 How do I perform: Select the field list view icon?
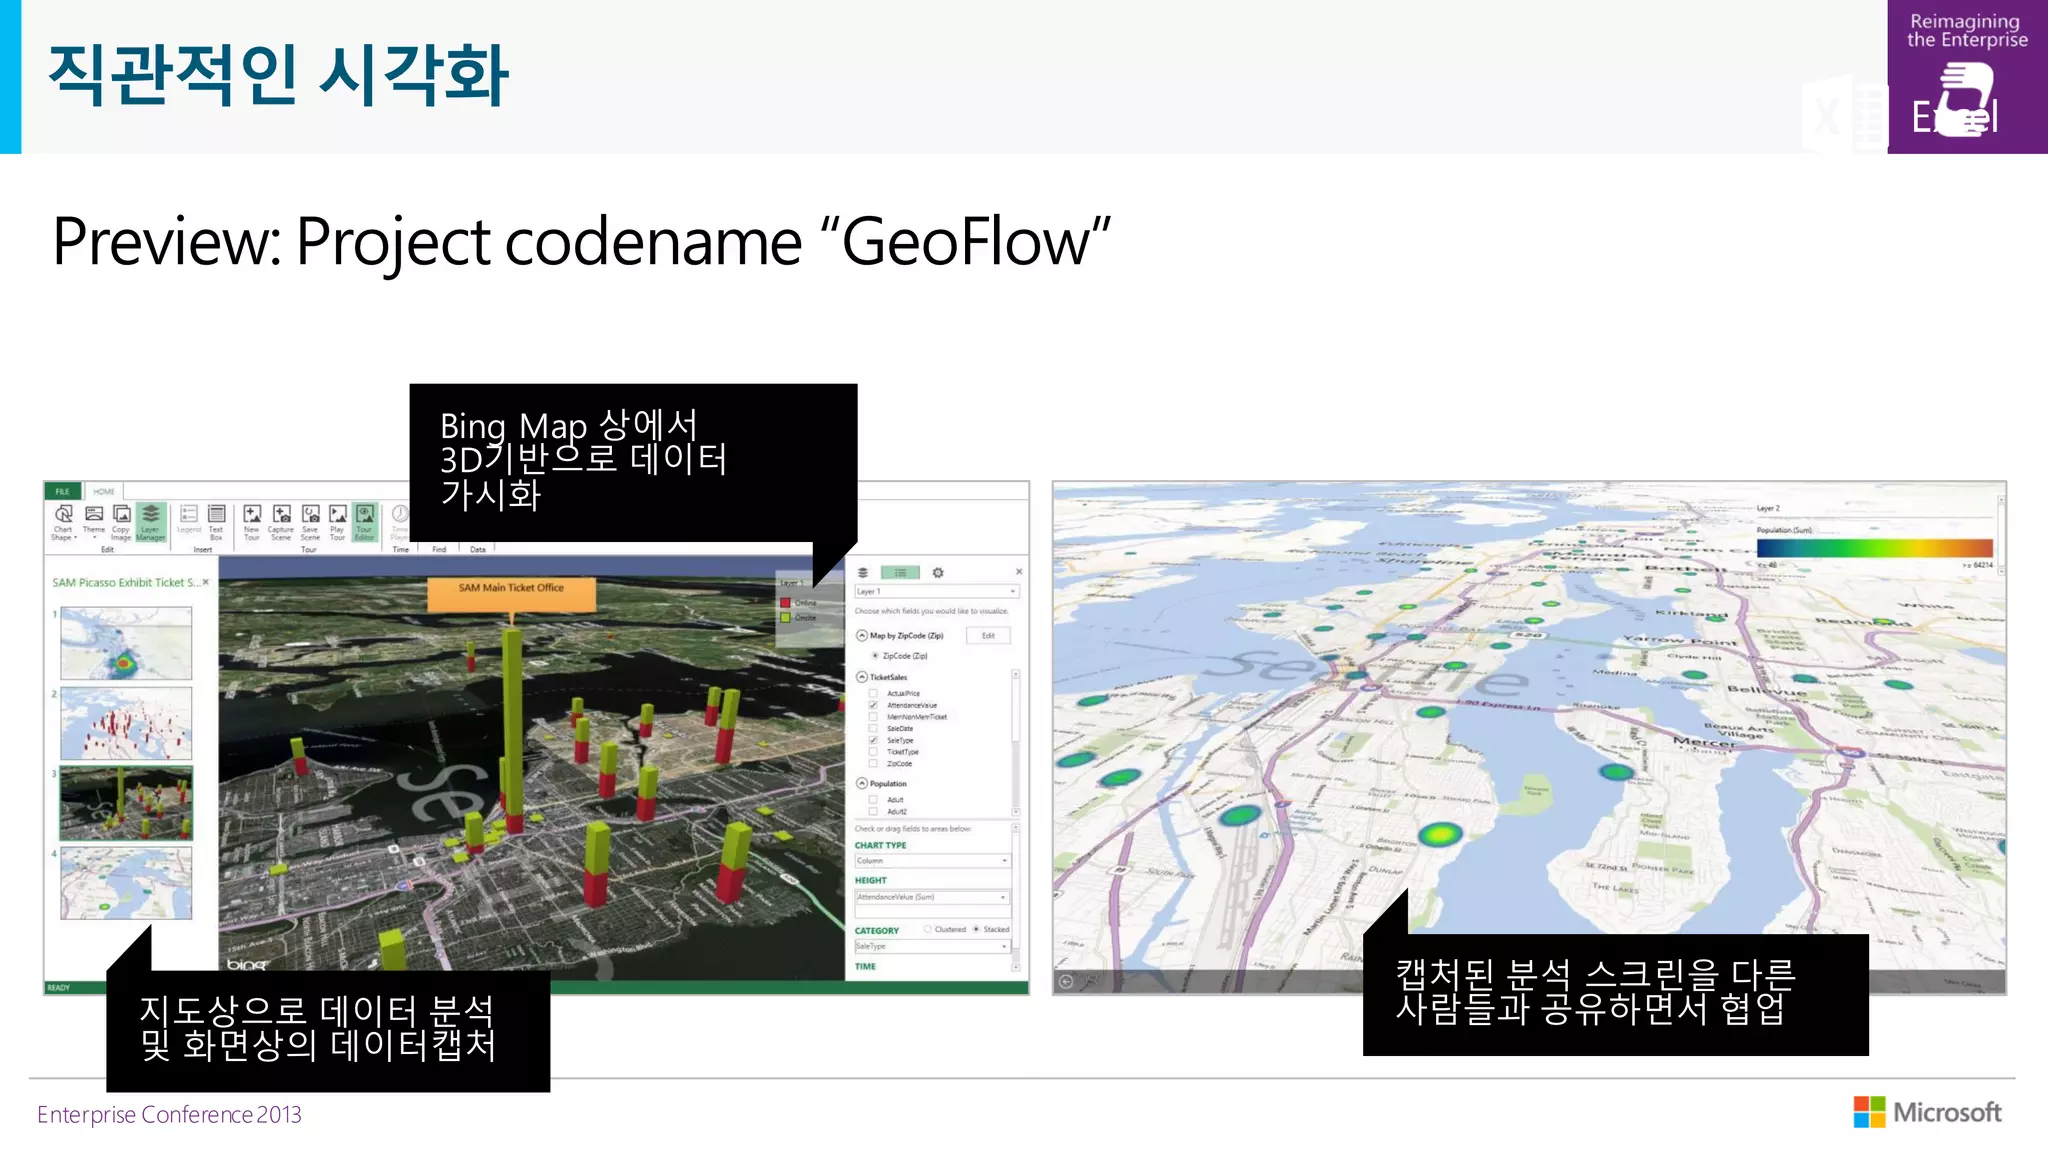(x=900, y=573)
